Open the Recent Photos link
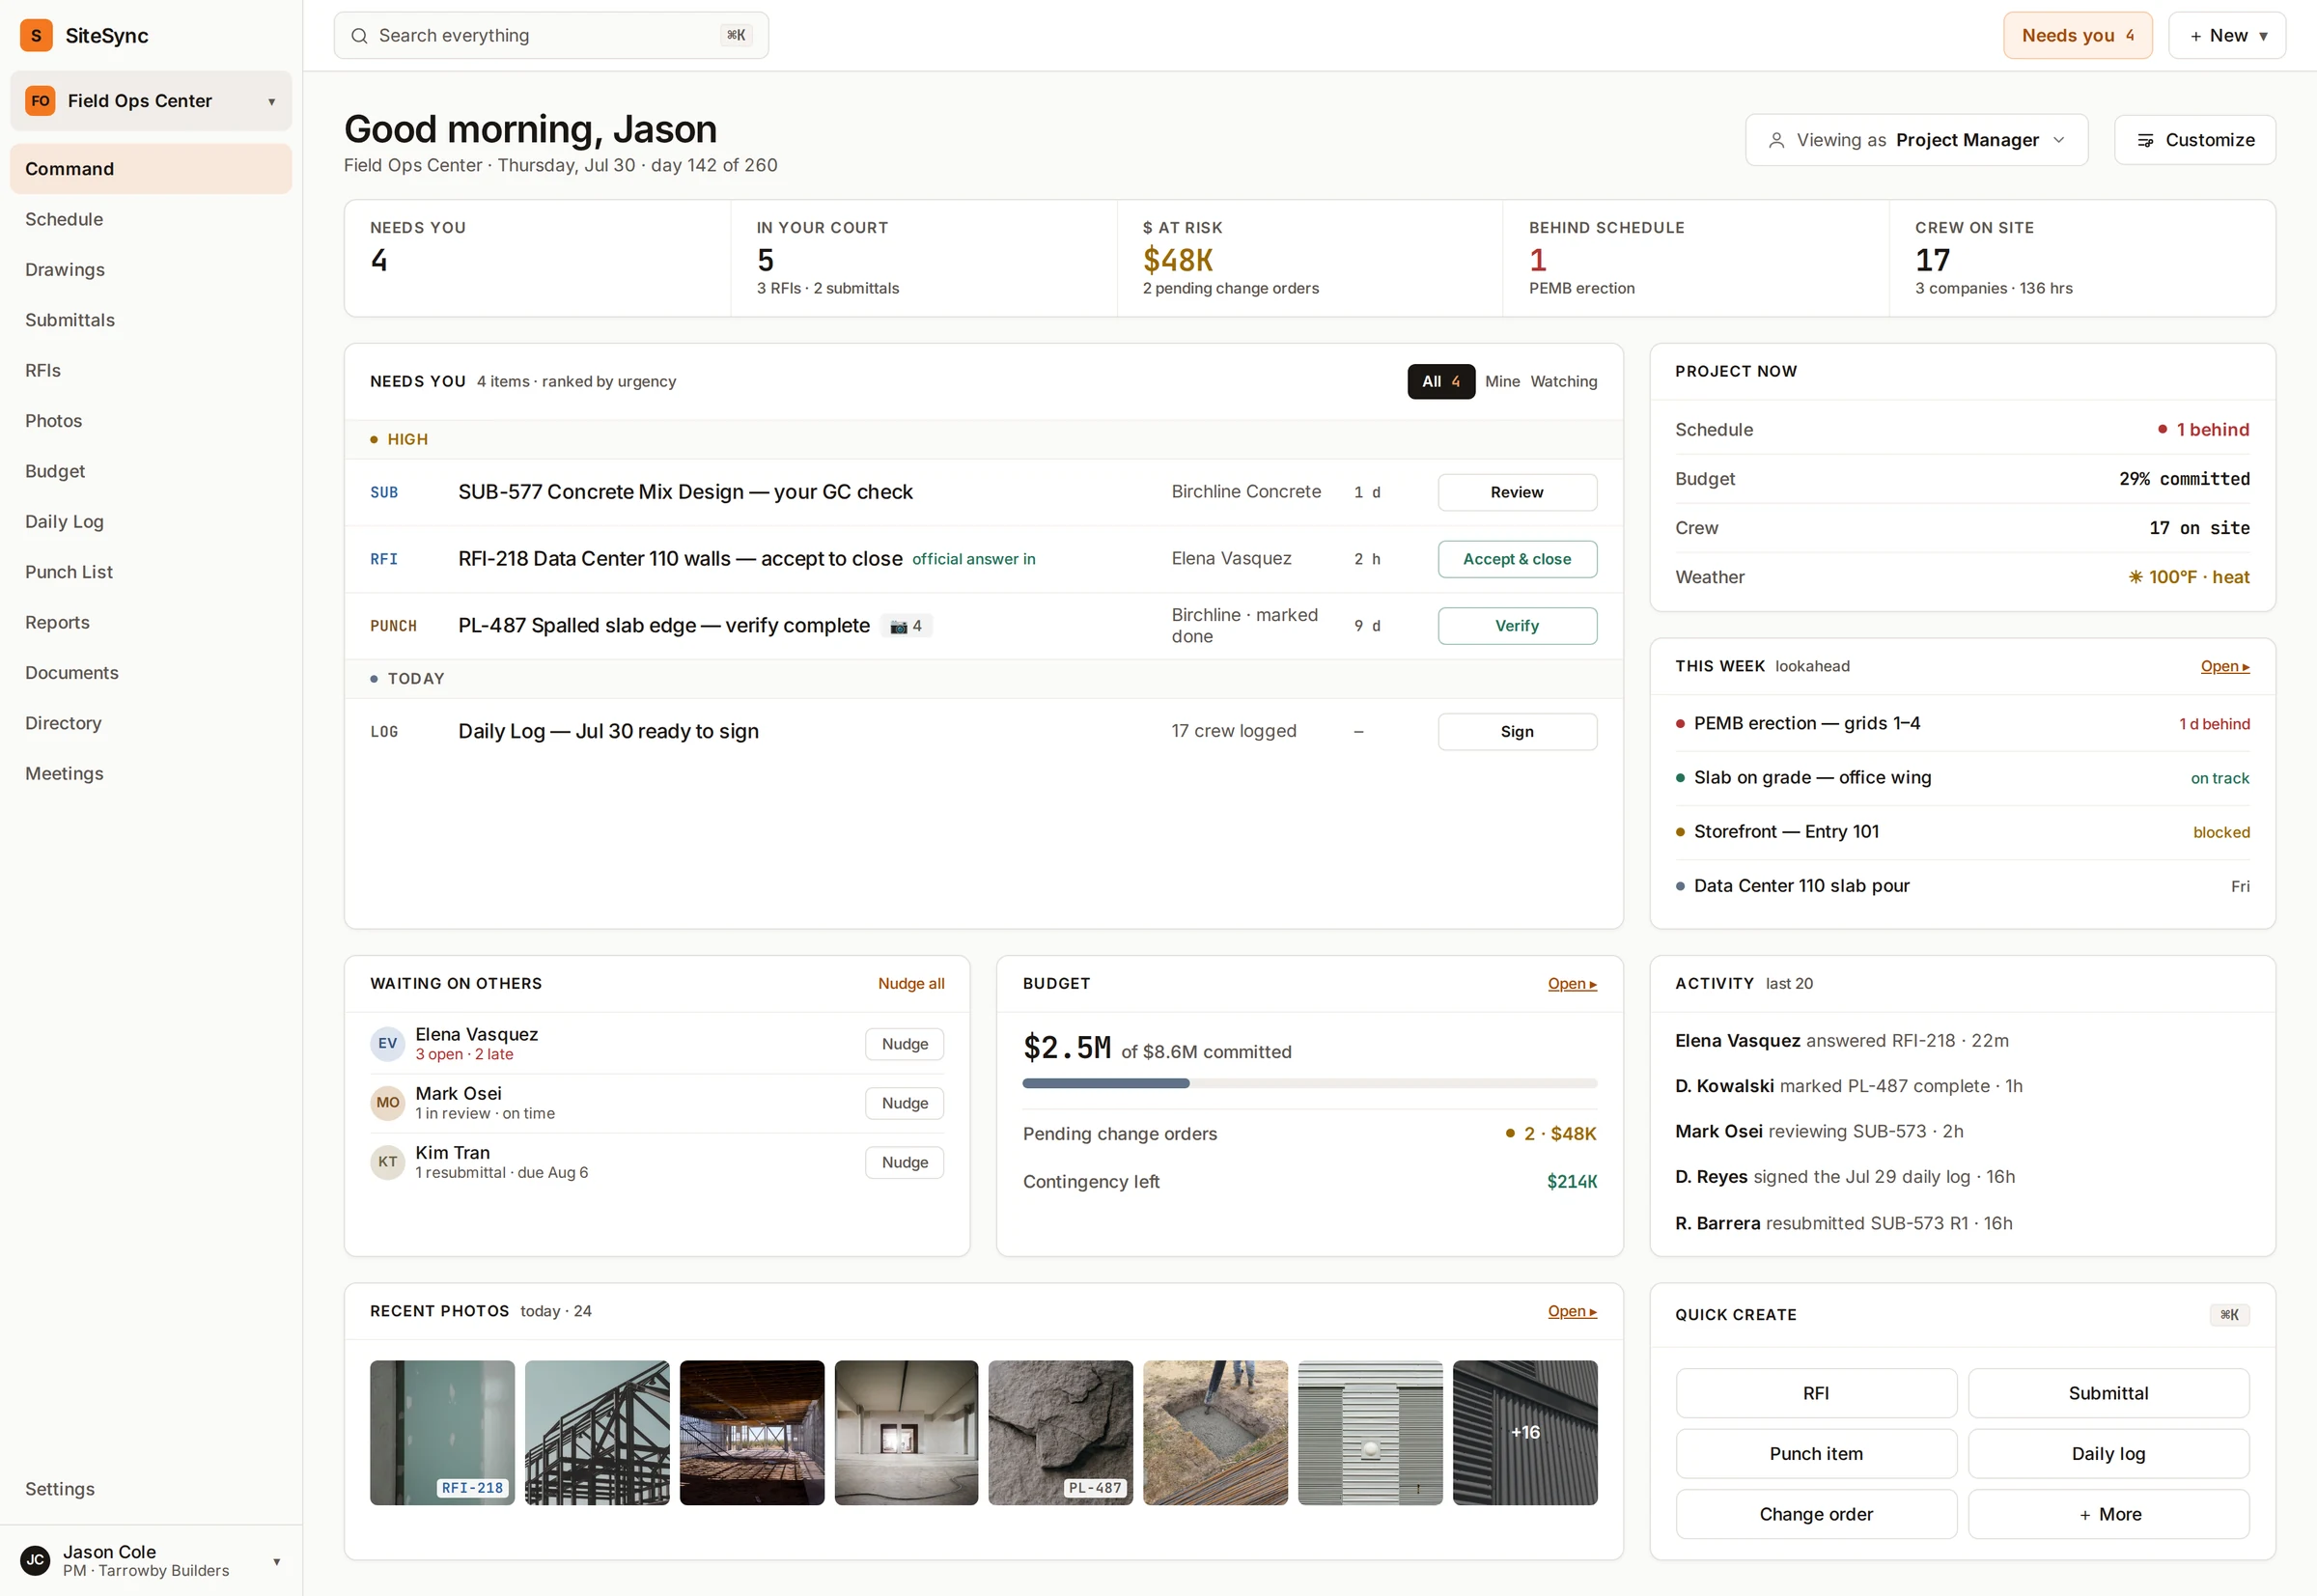 point(1572,1311)
